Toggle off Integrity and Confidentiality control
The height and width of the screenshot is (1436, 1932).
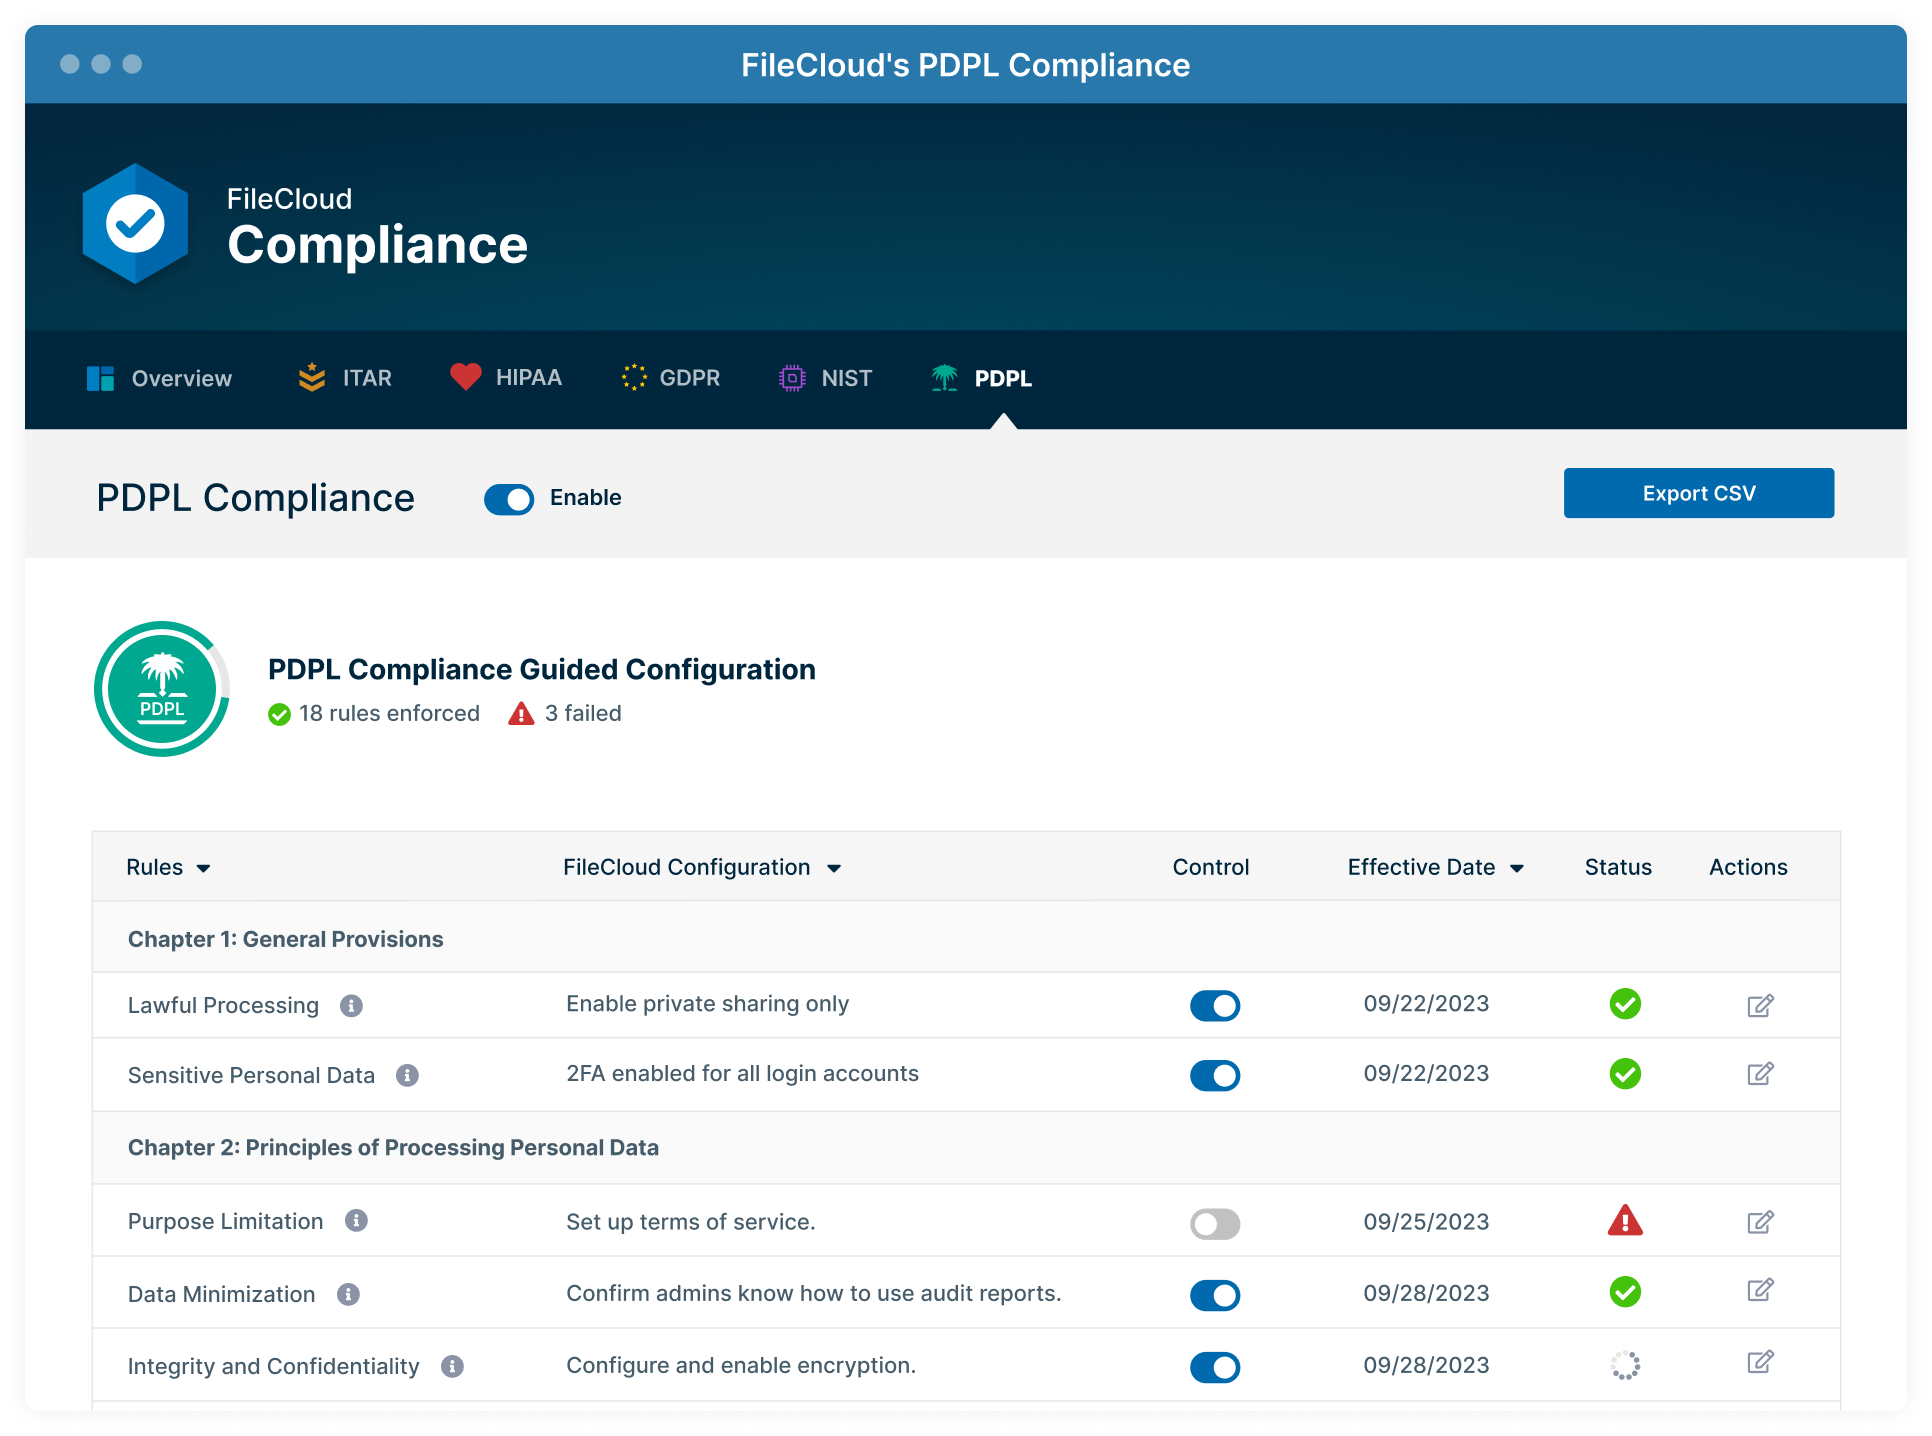pos(1214,1367)
